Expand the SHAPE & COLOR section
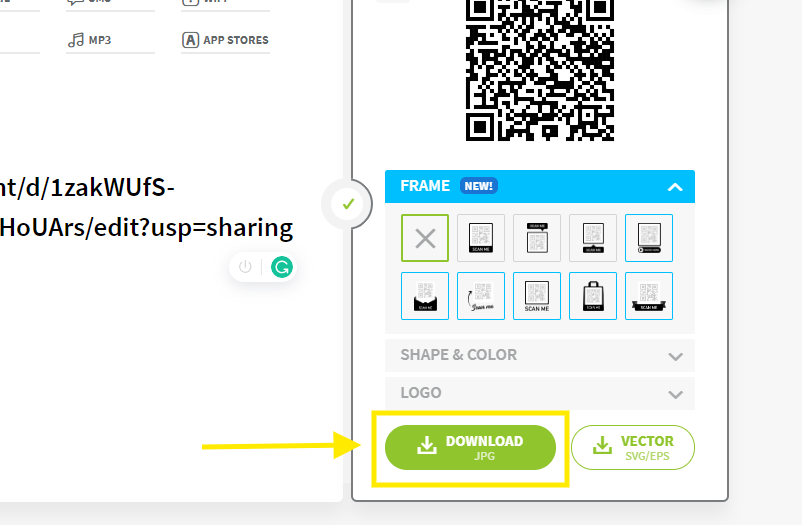Screen dimensions: 802x525 click(x=540, y=355)
